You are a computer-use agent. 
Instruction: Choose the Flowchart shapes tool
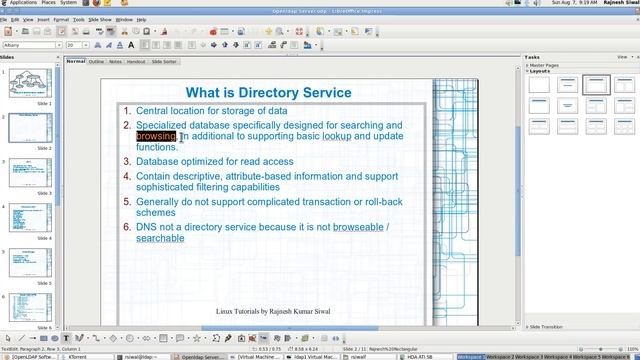tap(163, 338)
